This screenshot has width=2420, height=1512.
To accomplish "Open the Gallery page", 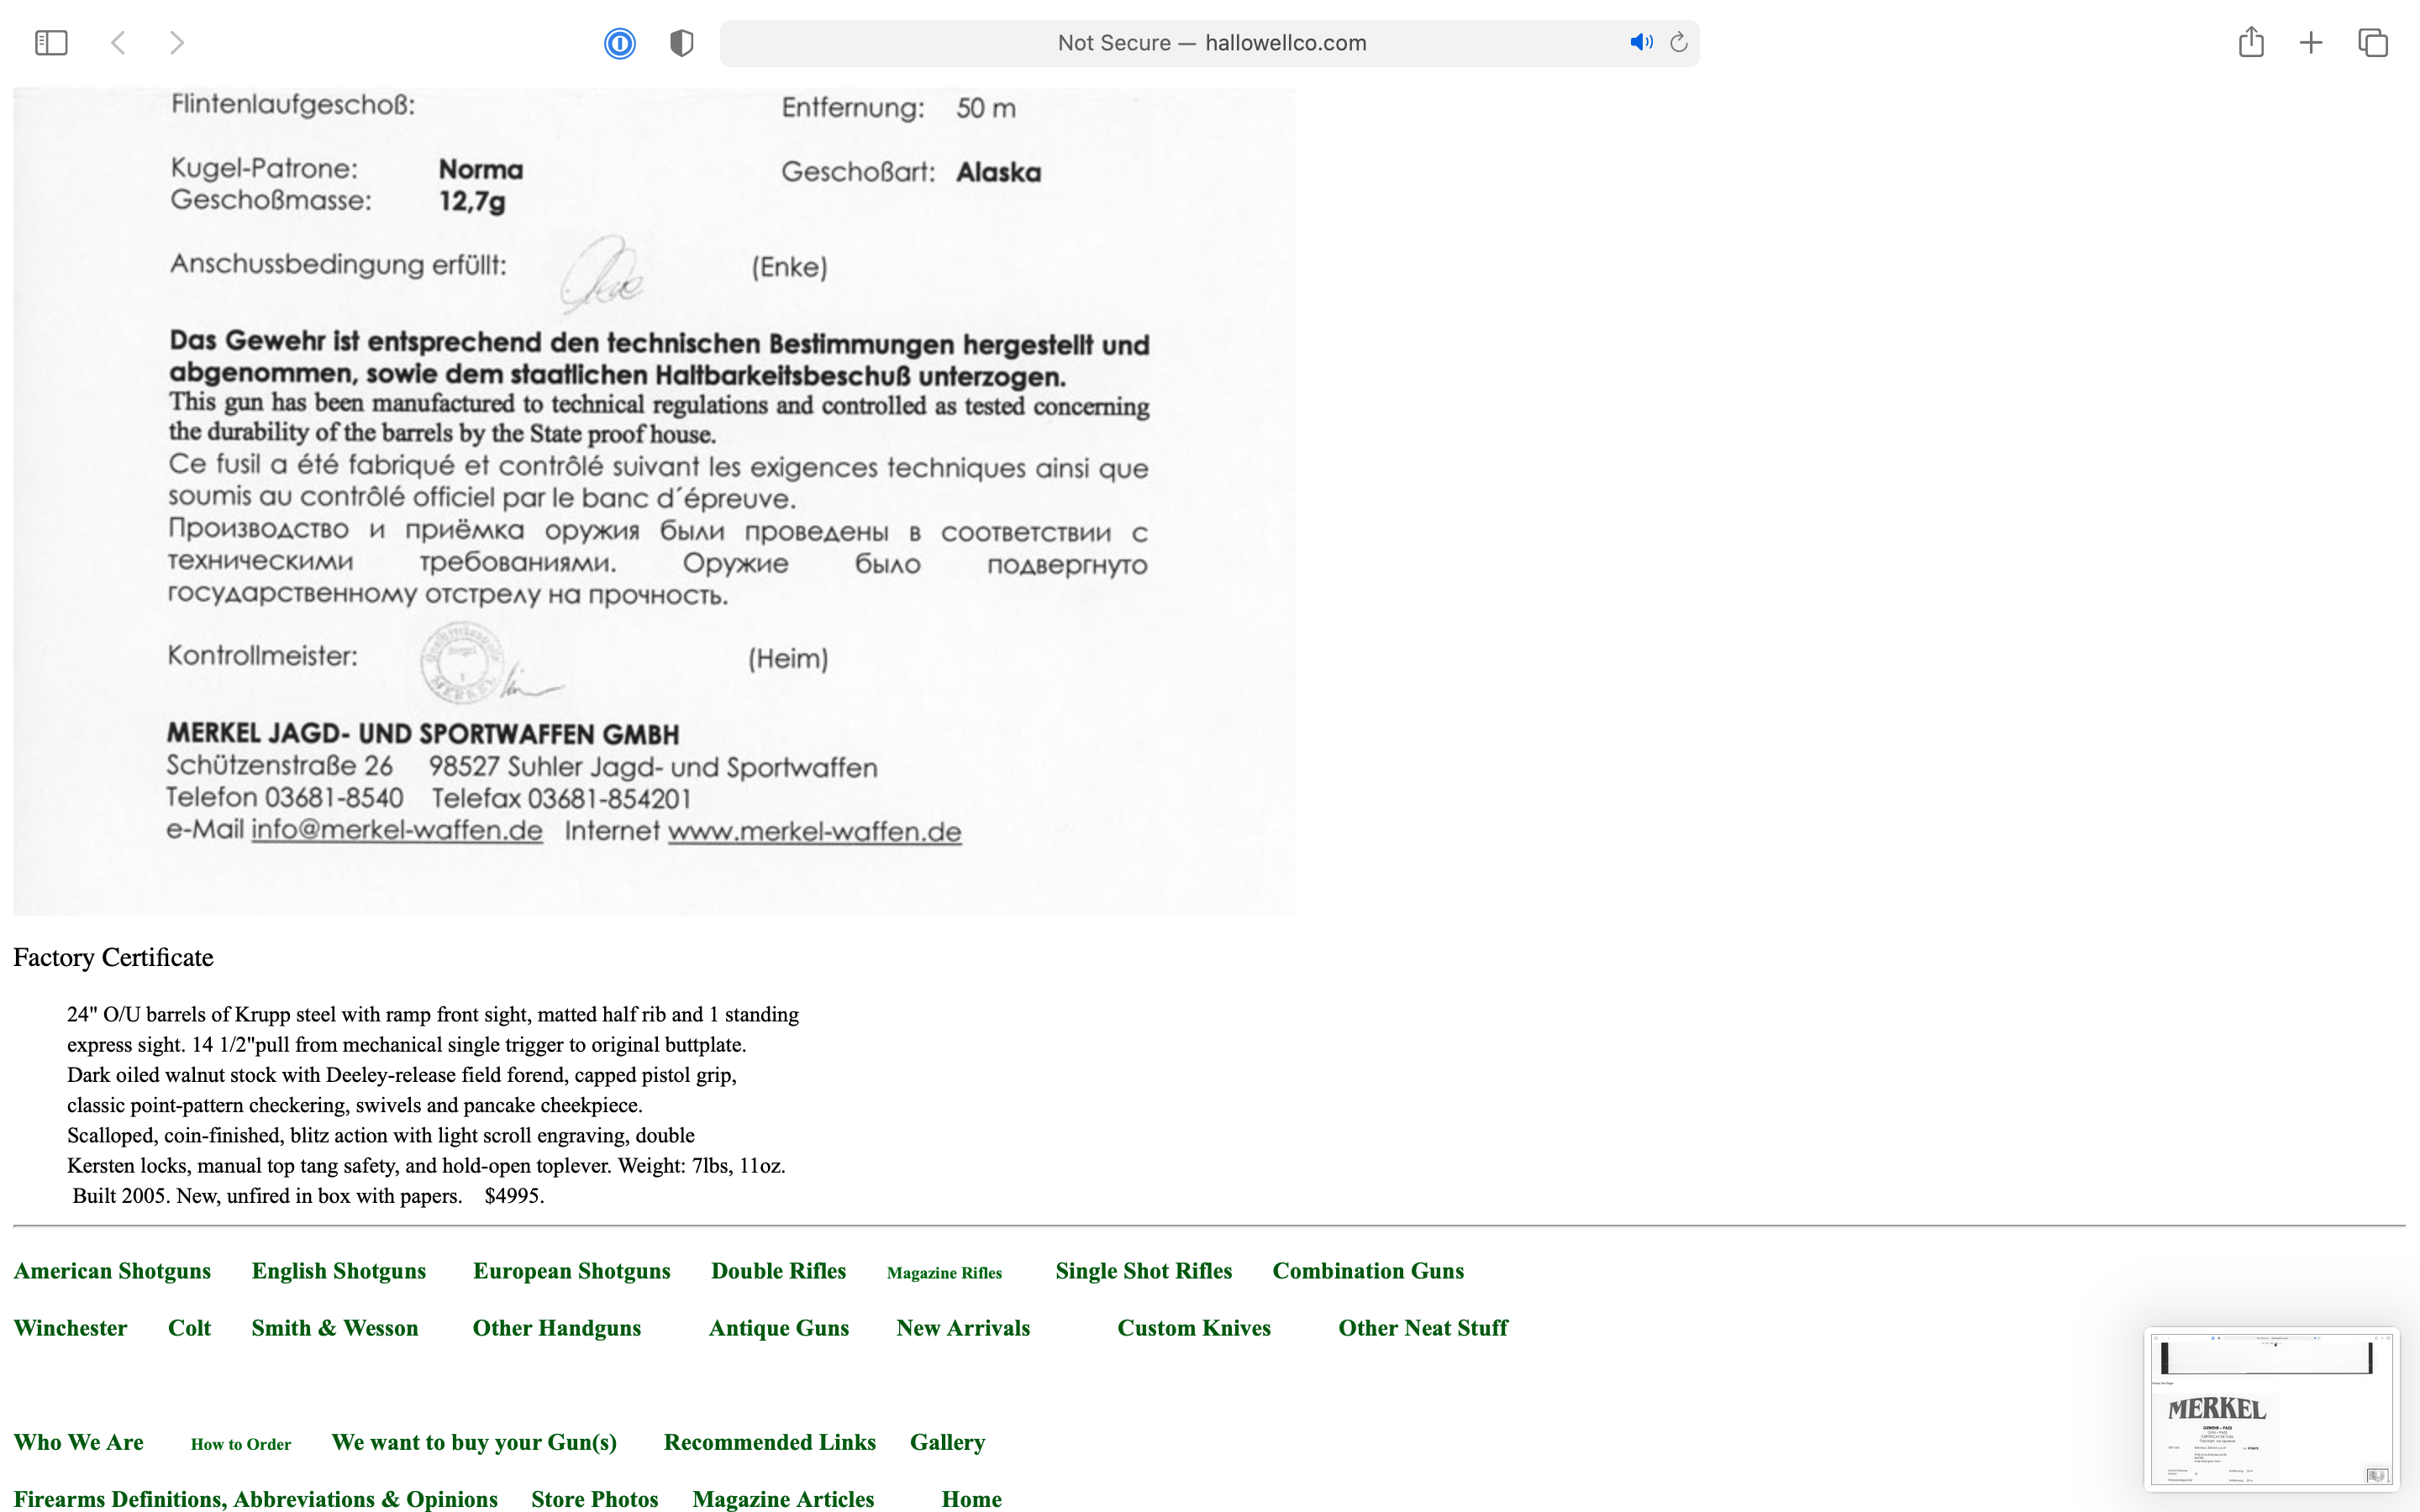I will 948,1442.
